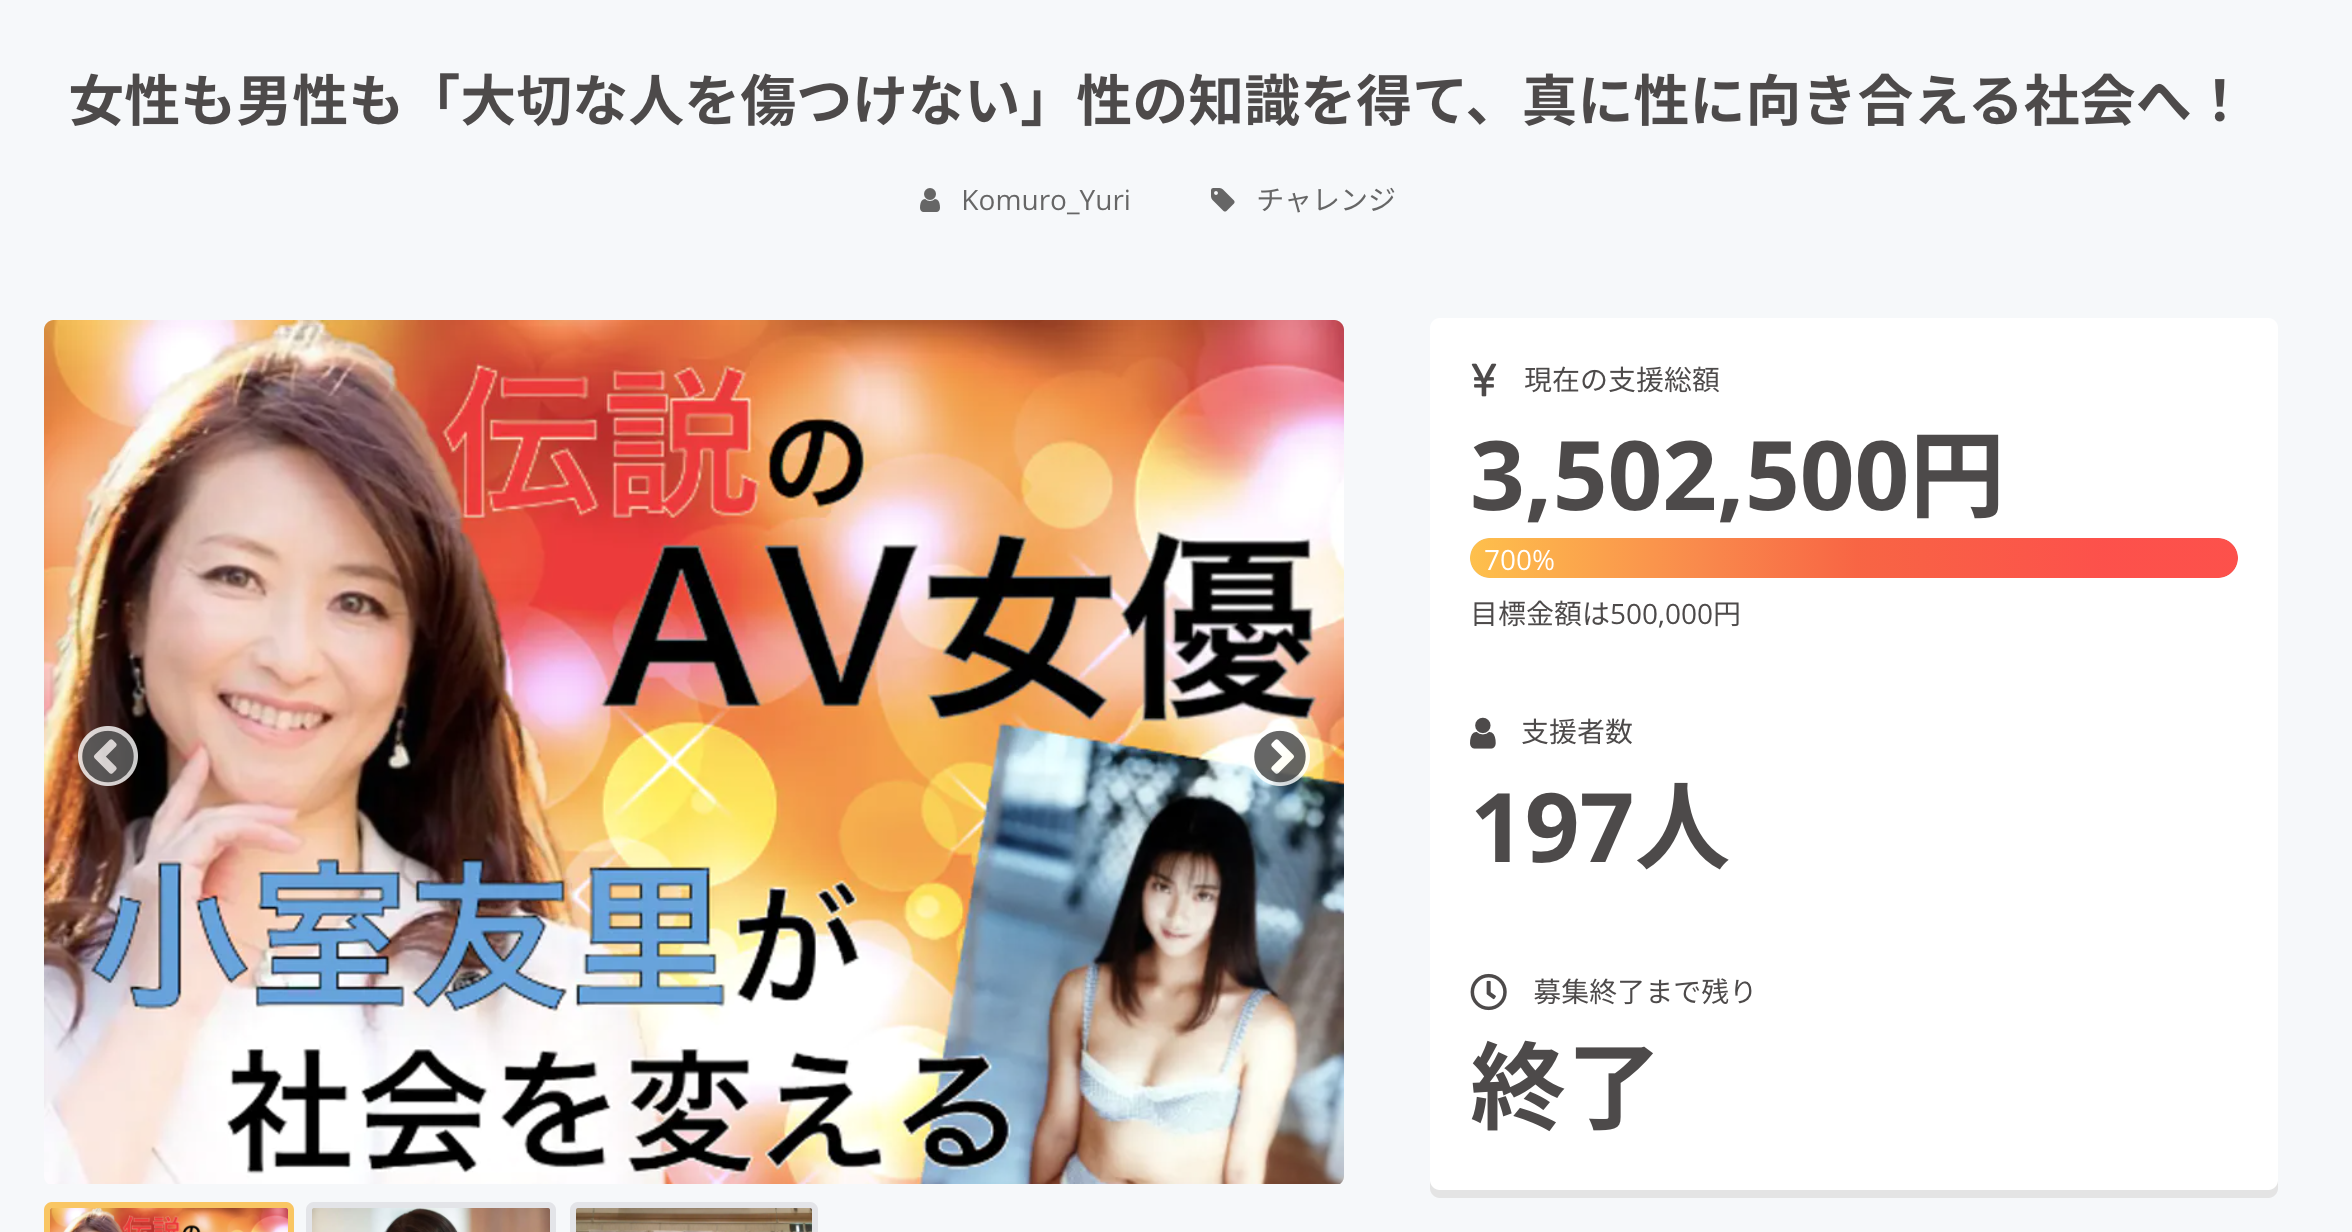Click the tag icon beside チャレンジ

tap(1222, 200)
